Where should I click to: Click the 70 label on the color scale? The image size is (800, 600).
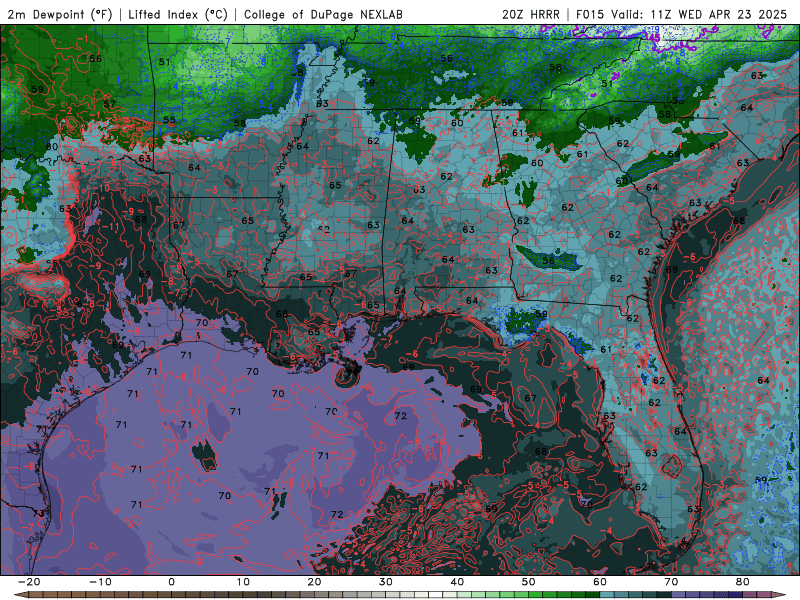coord(671,582)
